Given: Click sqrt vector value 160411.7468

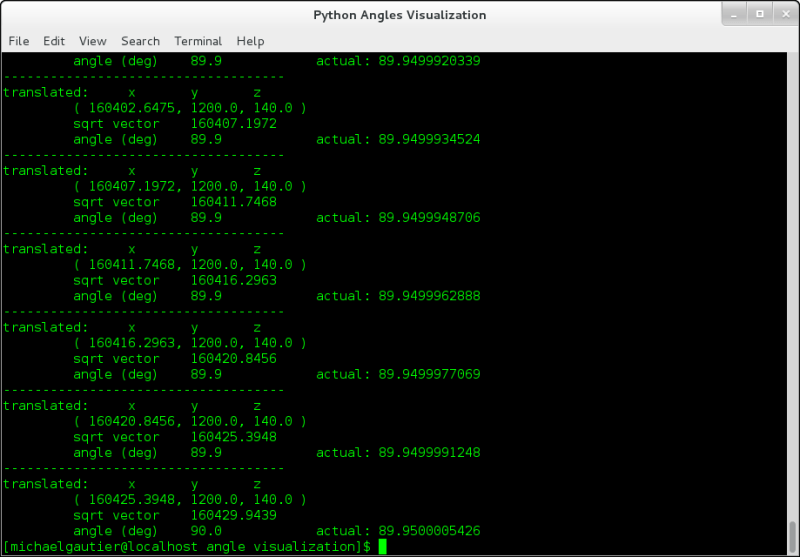Looking at the screenshot, I should 234,202.
